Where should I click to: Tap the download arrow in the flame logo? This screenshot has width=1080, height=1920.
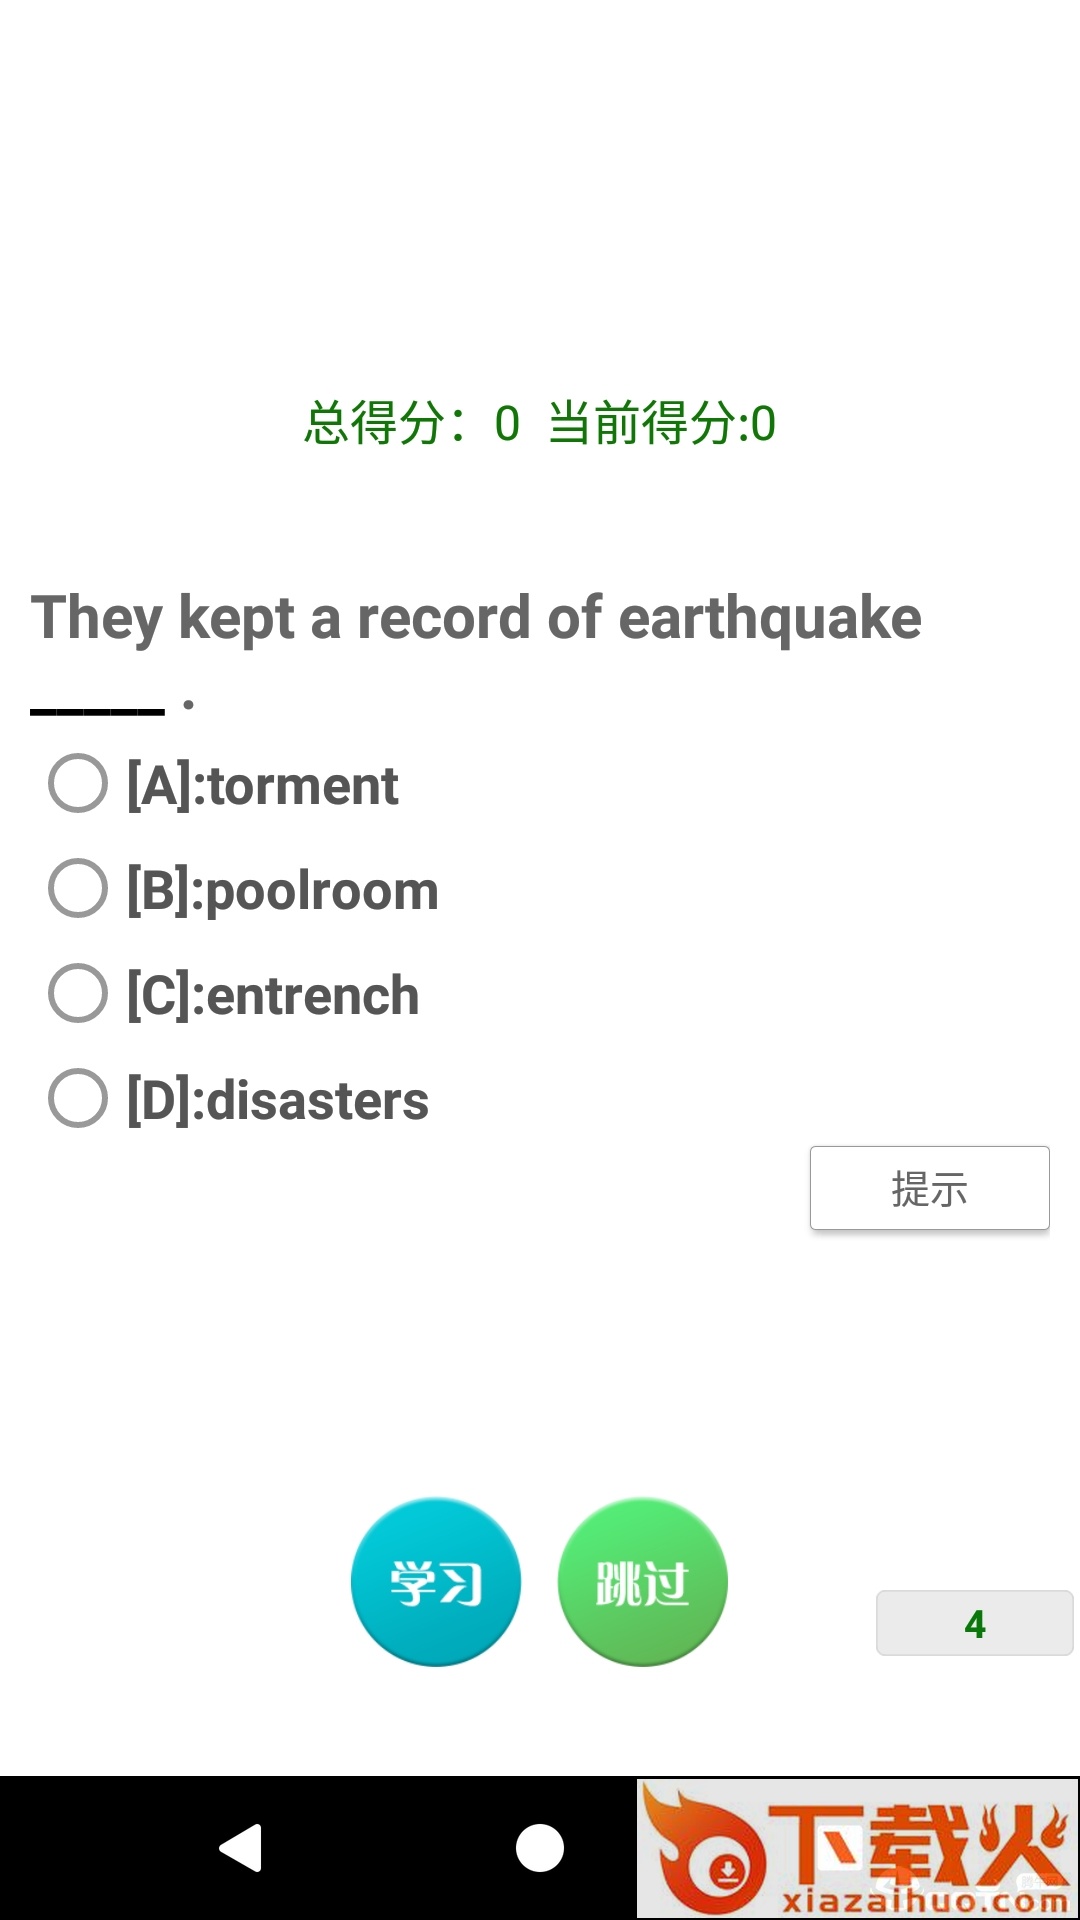(728, 1868)
